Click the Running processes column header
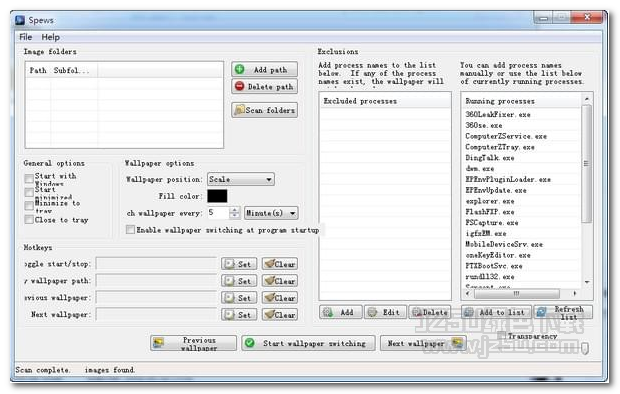The height and width of the screenshot is (394, 620). [x=522, y=101]
